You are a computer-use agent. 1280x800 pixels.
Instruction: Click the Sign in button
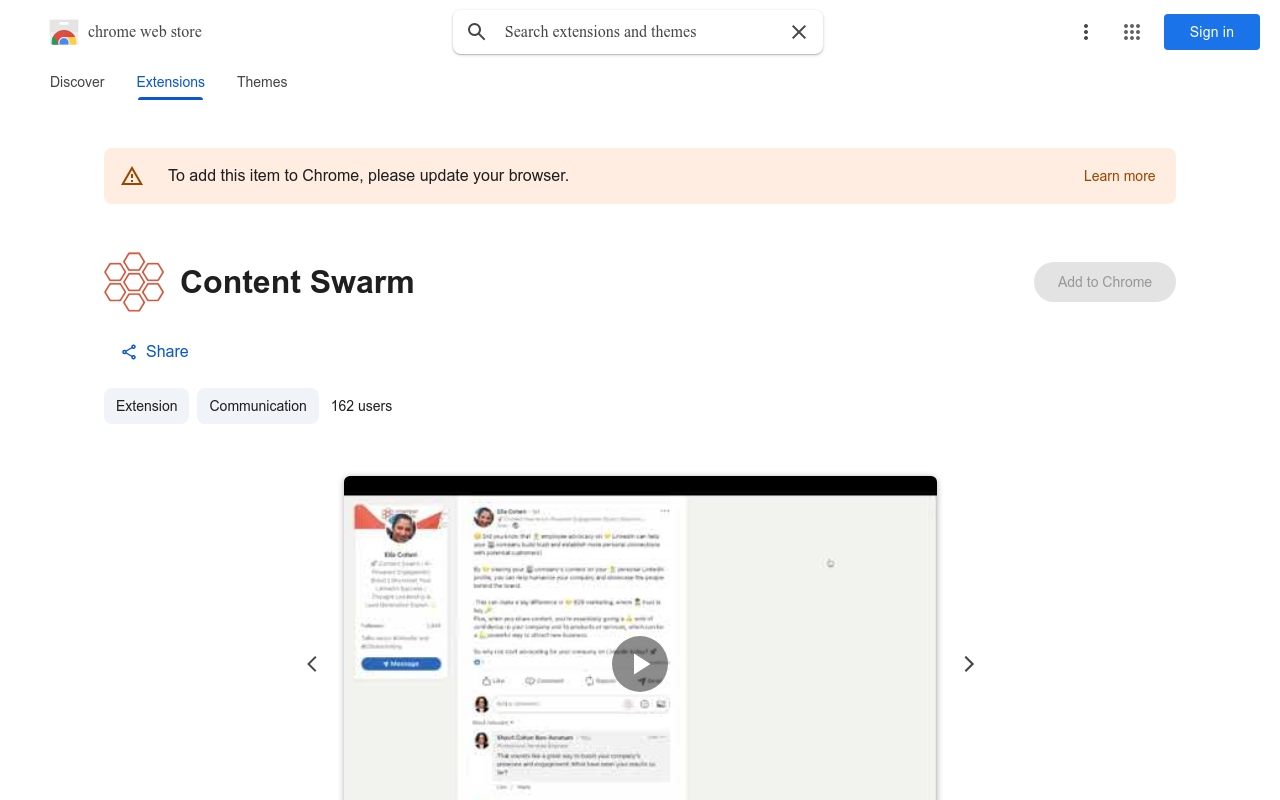1212,32
